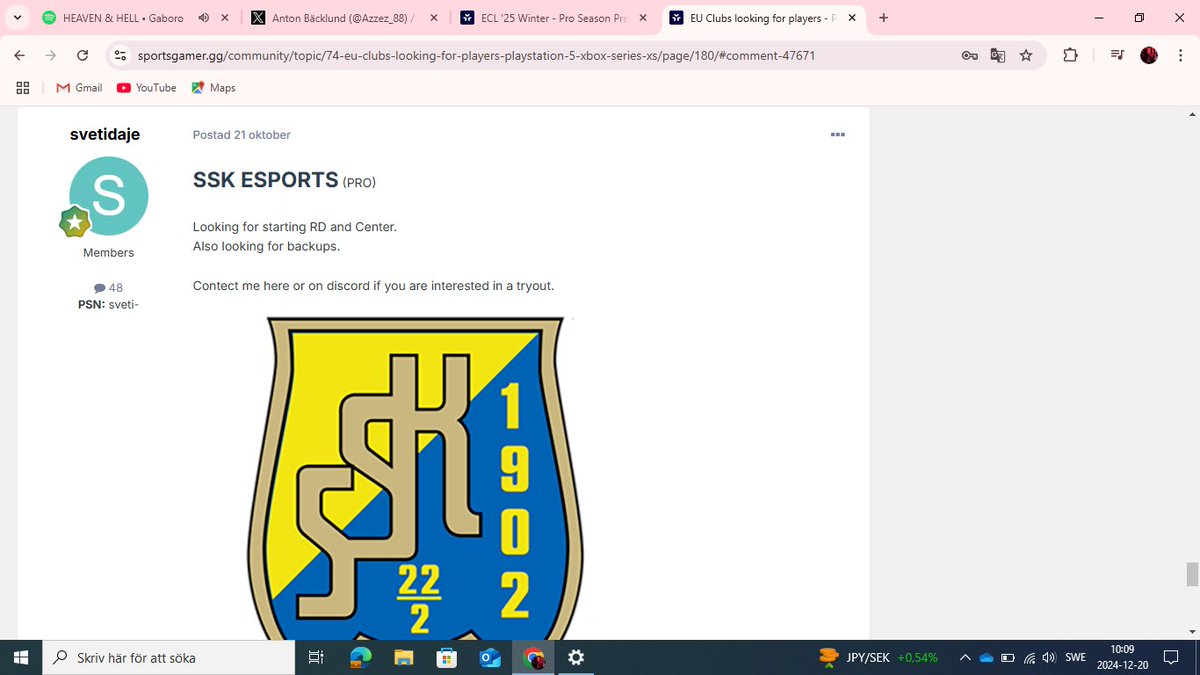1200x675 pixels.
Task: Select the EU Clubs looking for players tab
Action: [762, 18]
